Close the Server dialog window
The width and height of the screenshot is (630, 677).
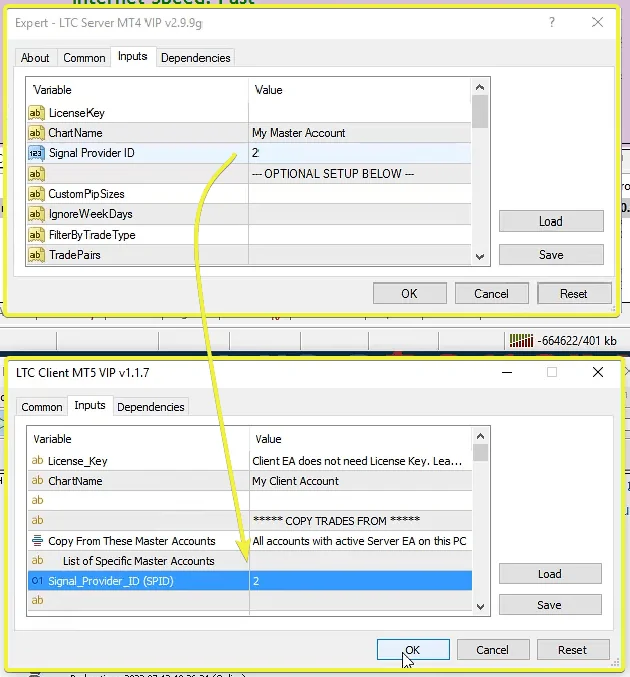598,22
